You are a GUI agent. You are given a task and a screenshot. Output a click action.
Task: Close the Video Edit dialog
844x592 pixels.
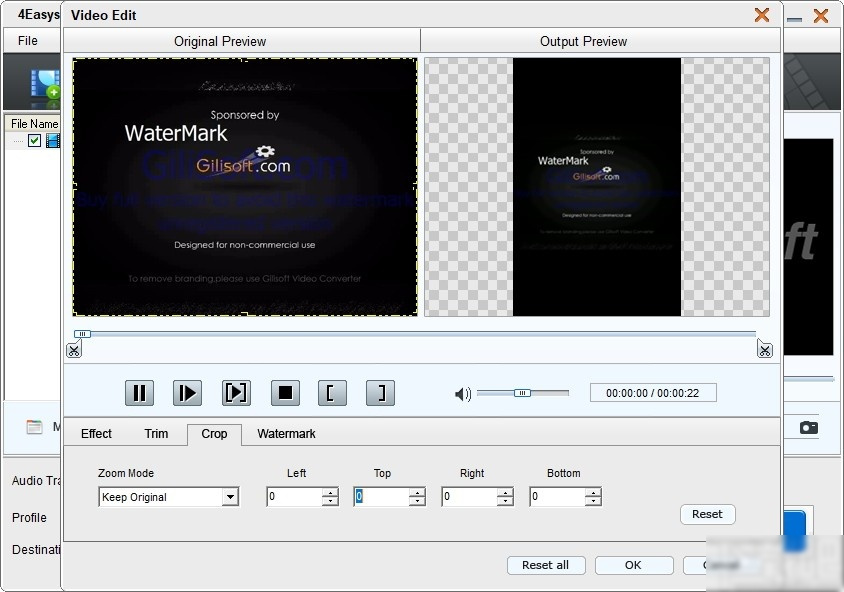click(762, 15)
